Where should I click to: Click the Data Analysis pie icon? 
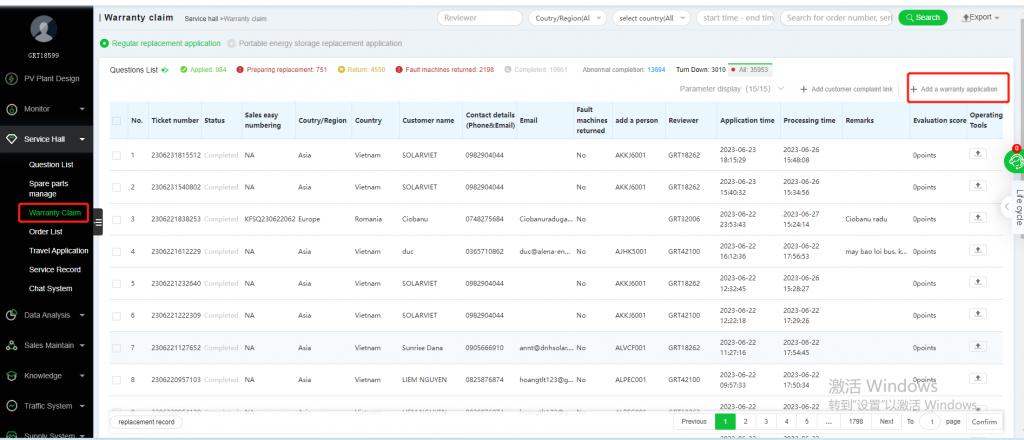pyautogui.click(x=11, y=315)
